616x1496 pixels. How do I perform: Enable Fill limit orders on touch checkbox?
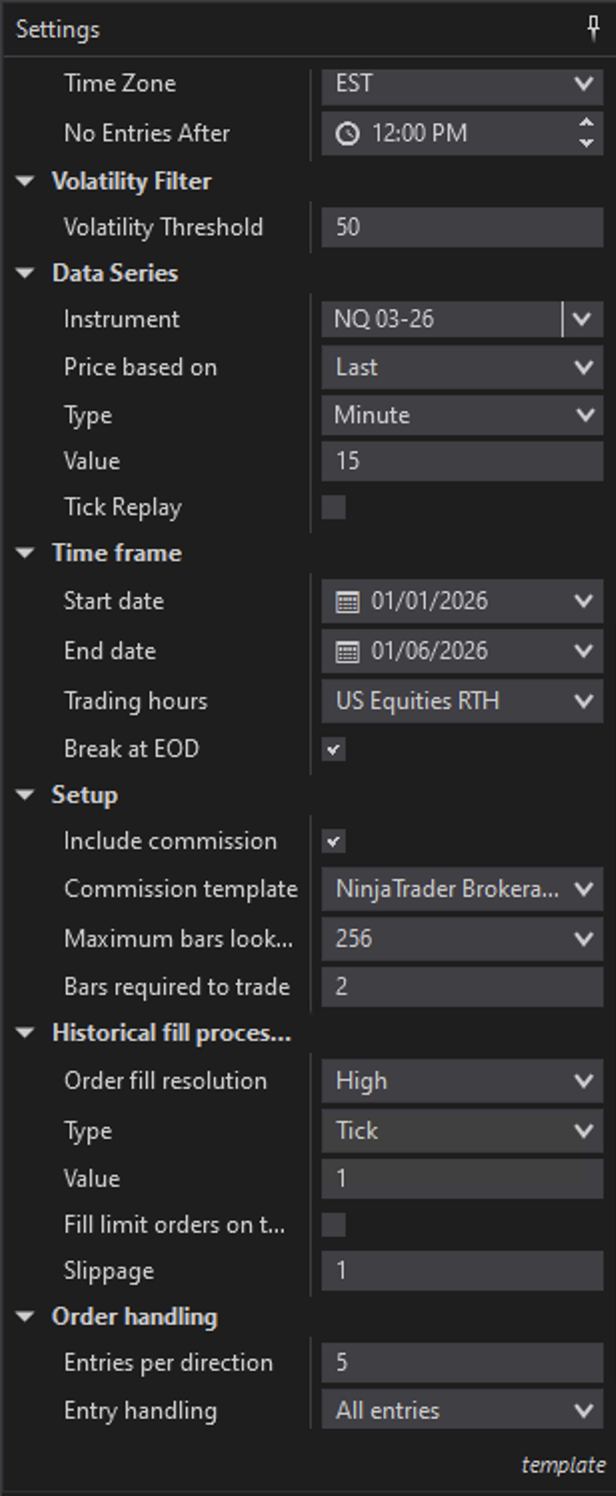click(334, 1224)
